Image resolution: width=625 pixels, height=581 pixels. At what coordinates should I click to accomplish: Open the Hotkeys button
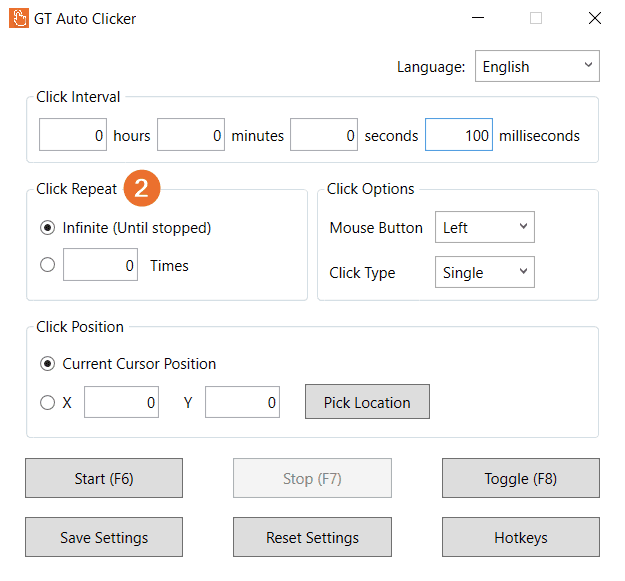point(521,537)
